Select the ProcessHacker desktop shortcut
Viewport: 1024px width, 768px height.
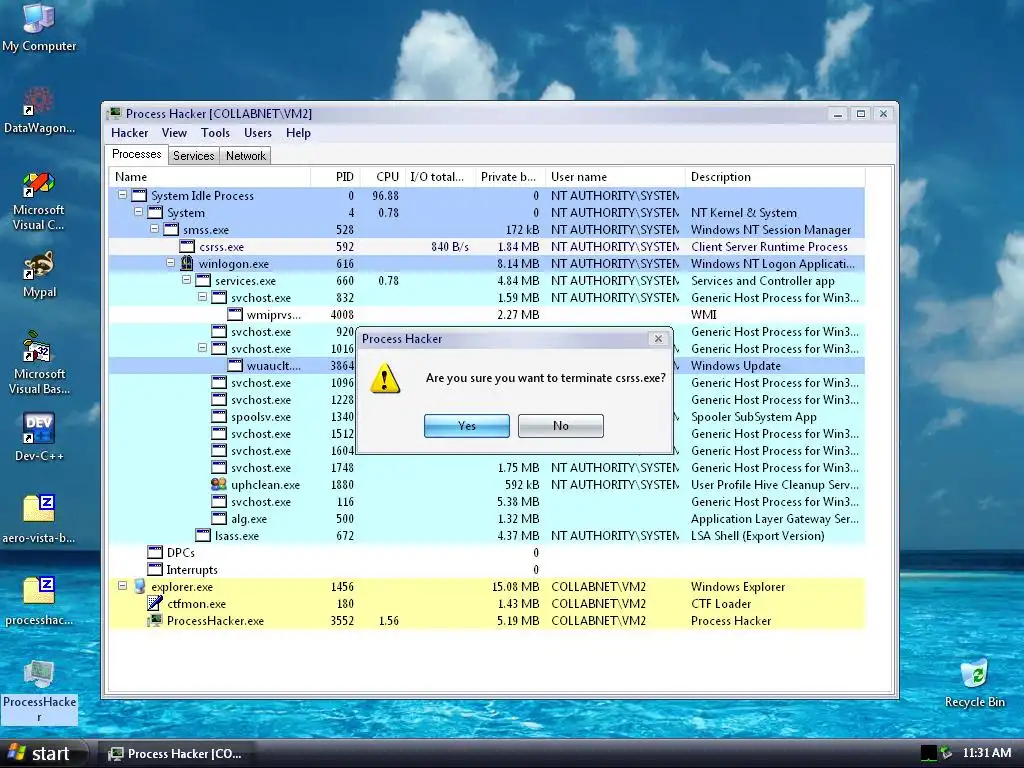(x=39, y=691)
